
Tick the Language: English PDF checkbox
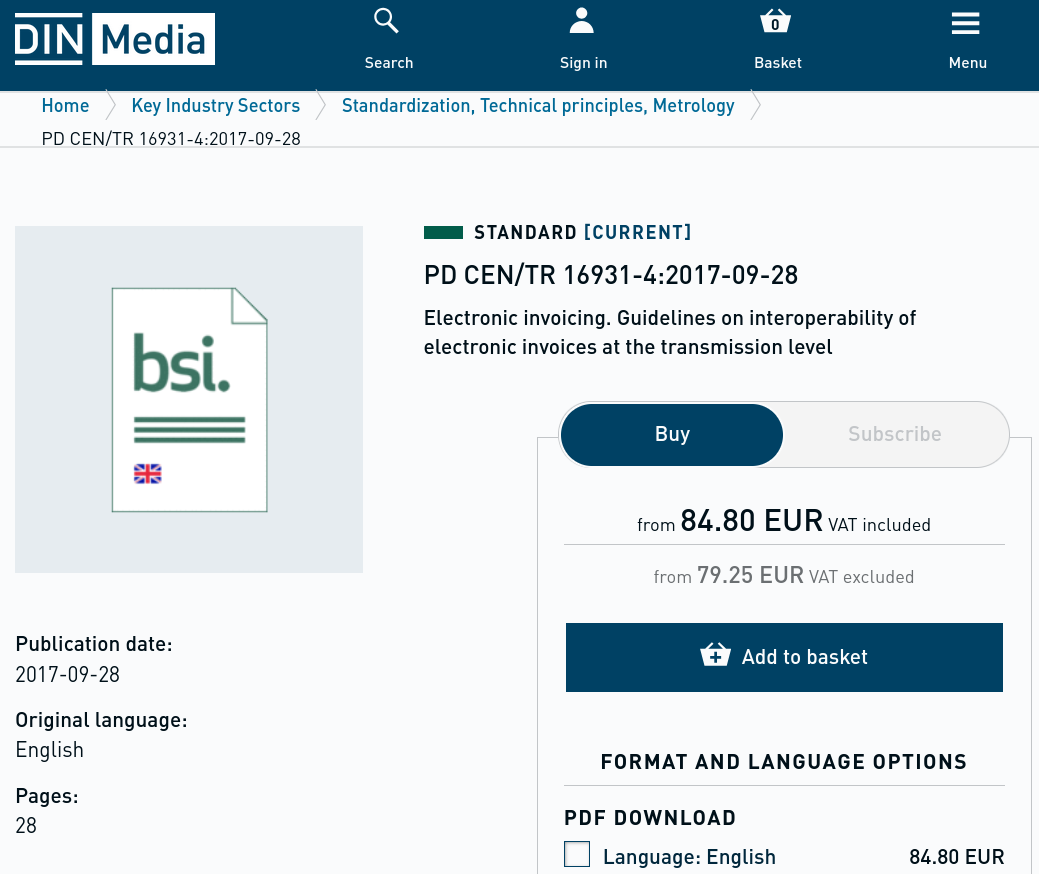click(x=577, y=854)
